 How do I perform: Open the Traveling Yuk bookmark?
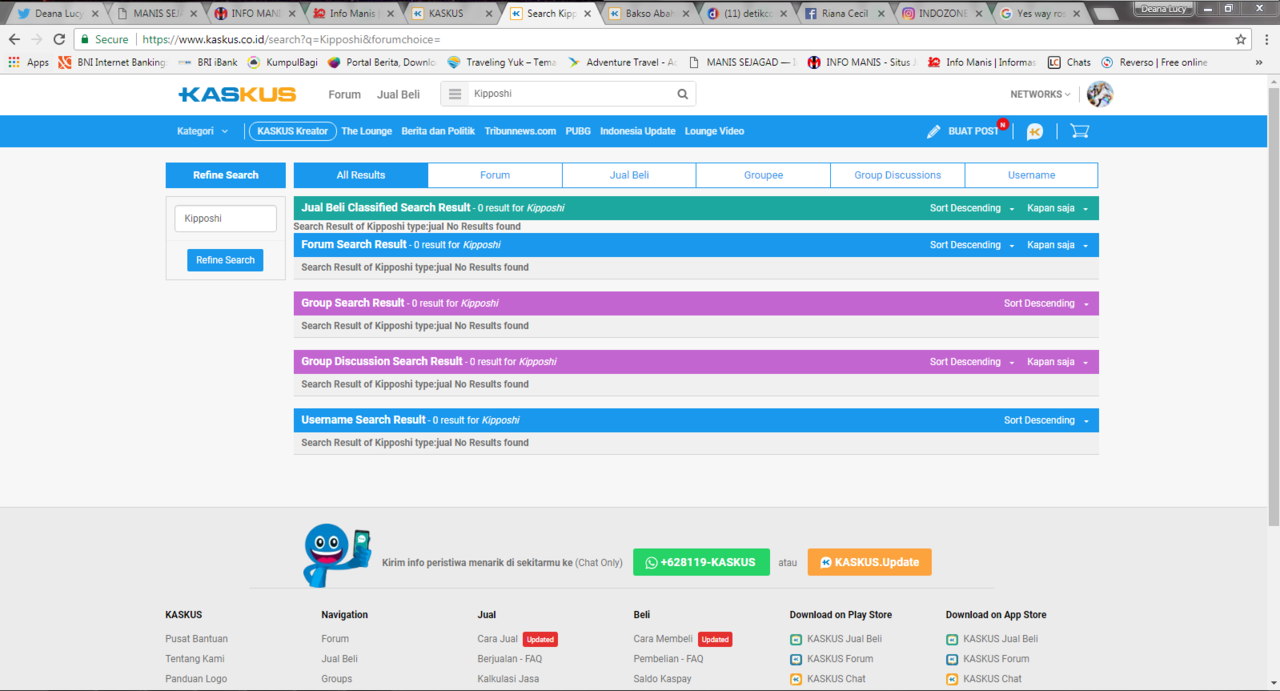[502, 62]
